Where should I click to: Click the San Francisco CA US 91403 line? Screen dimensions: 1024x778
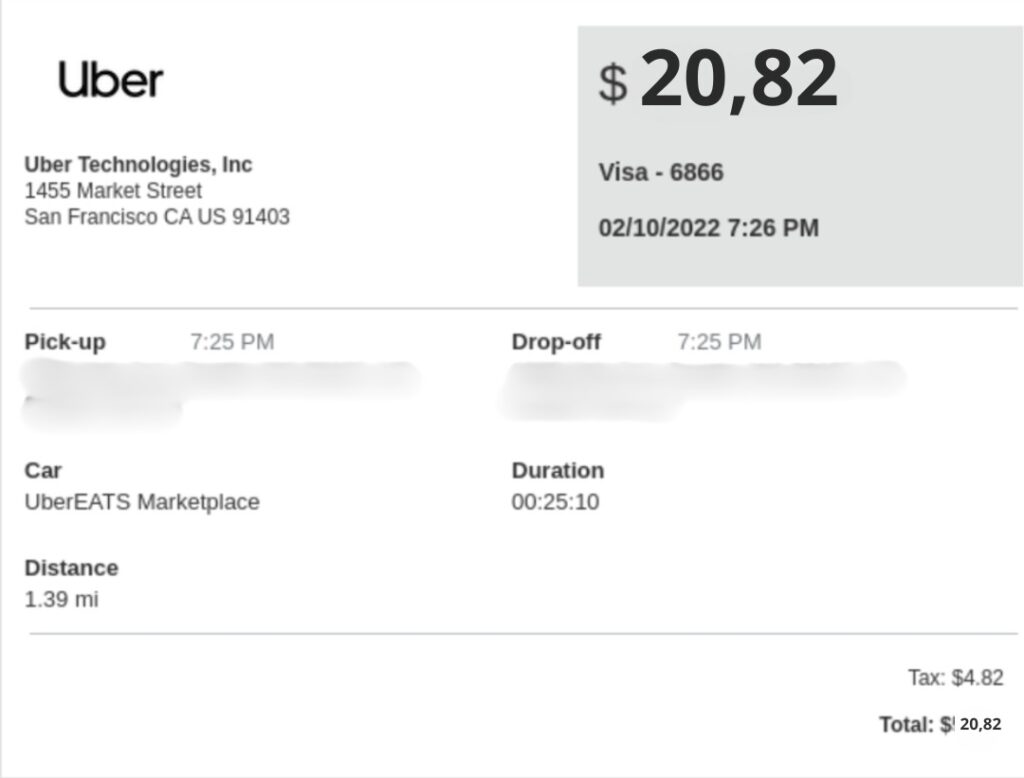click(x=157, y=217)
